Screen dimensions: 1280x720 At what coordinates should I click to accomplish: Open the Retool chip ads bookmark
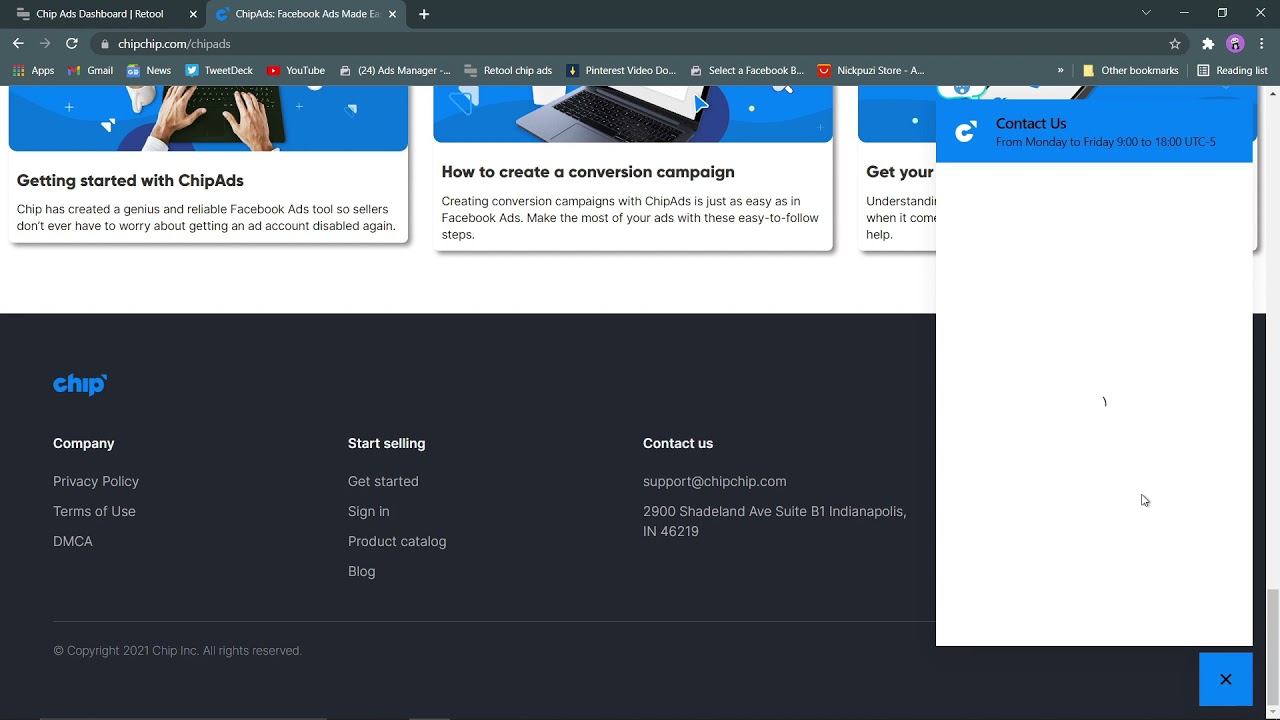508,70
